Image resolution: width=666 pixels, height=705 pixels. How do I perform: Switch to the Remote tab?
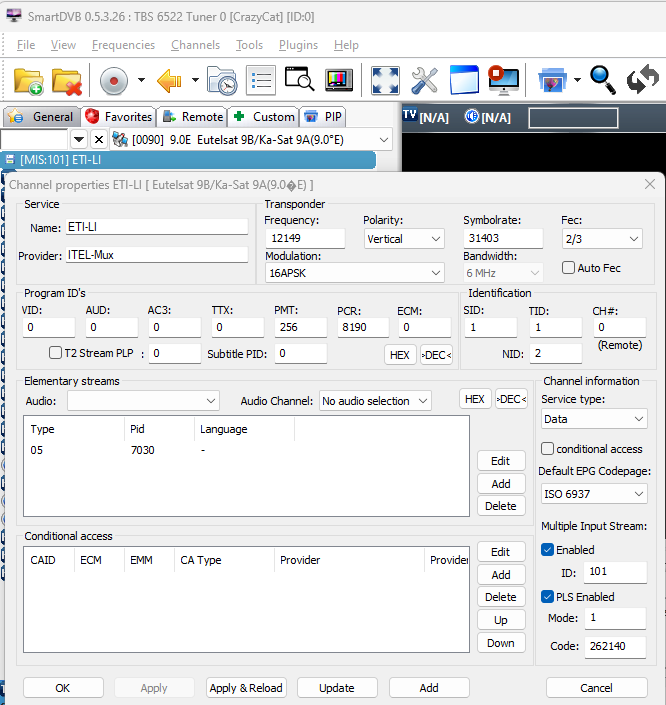[192, 117]
